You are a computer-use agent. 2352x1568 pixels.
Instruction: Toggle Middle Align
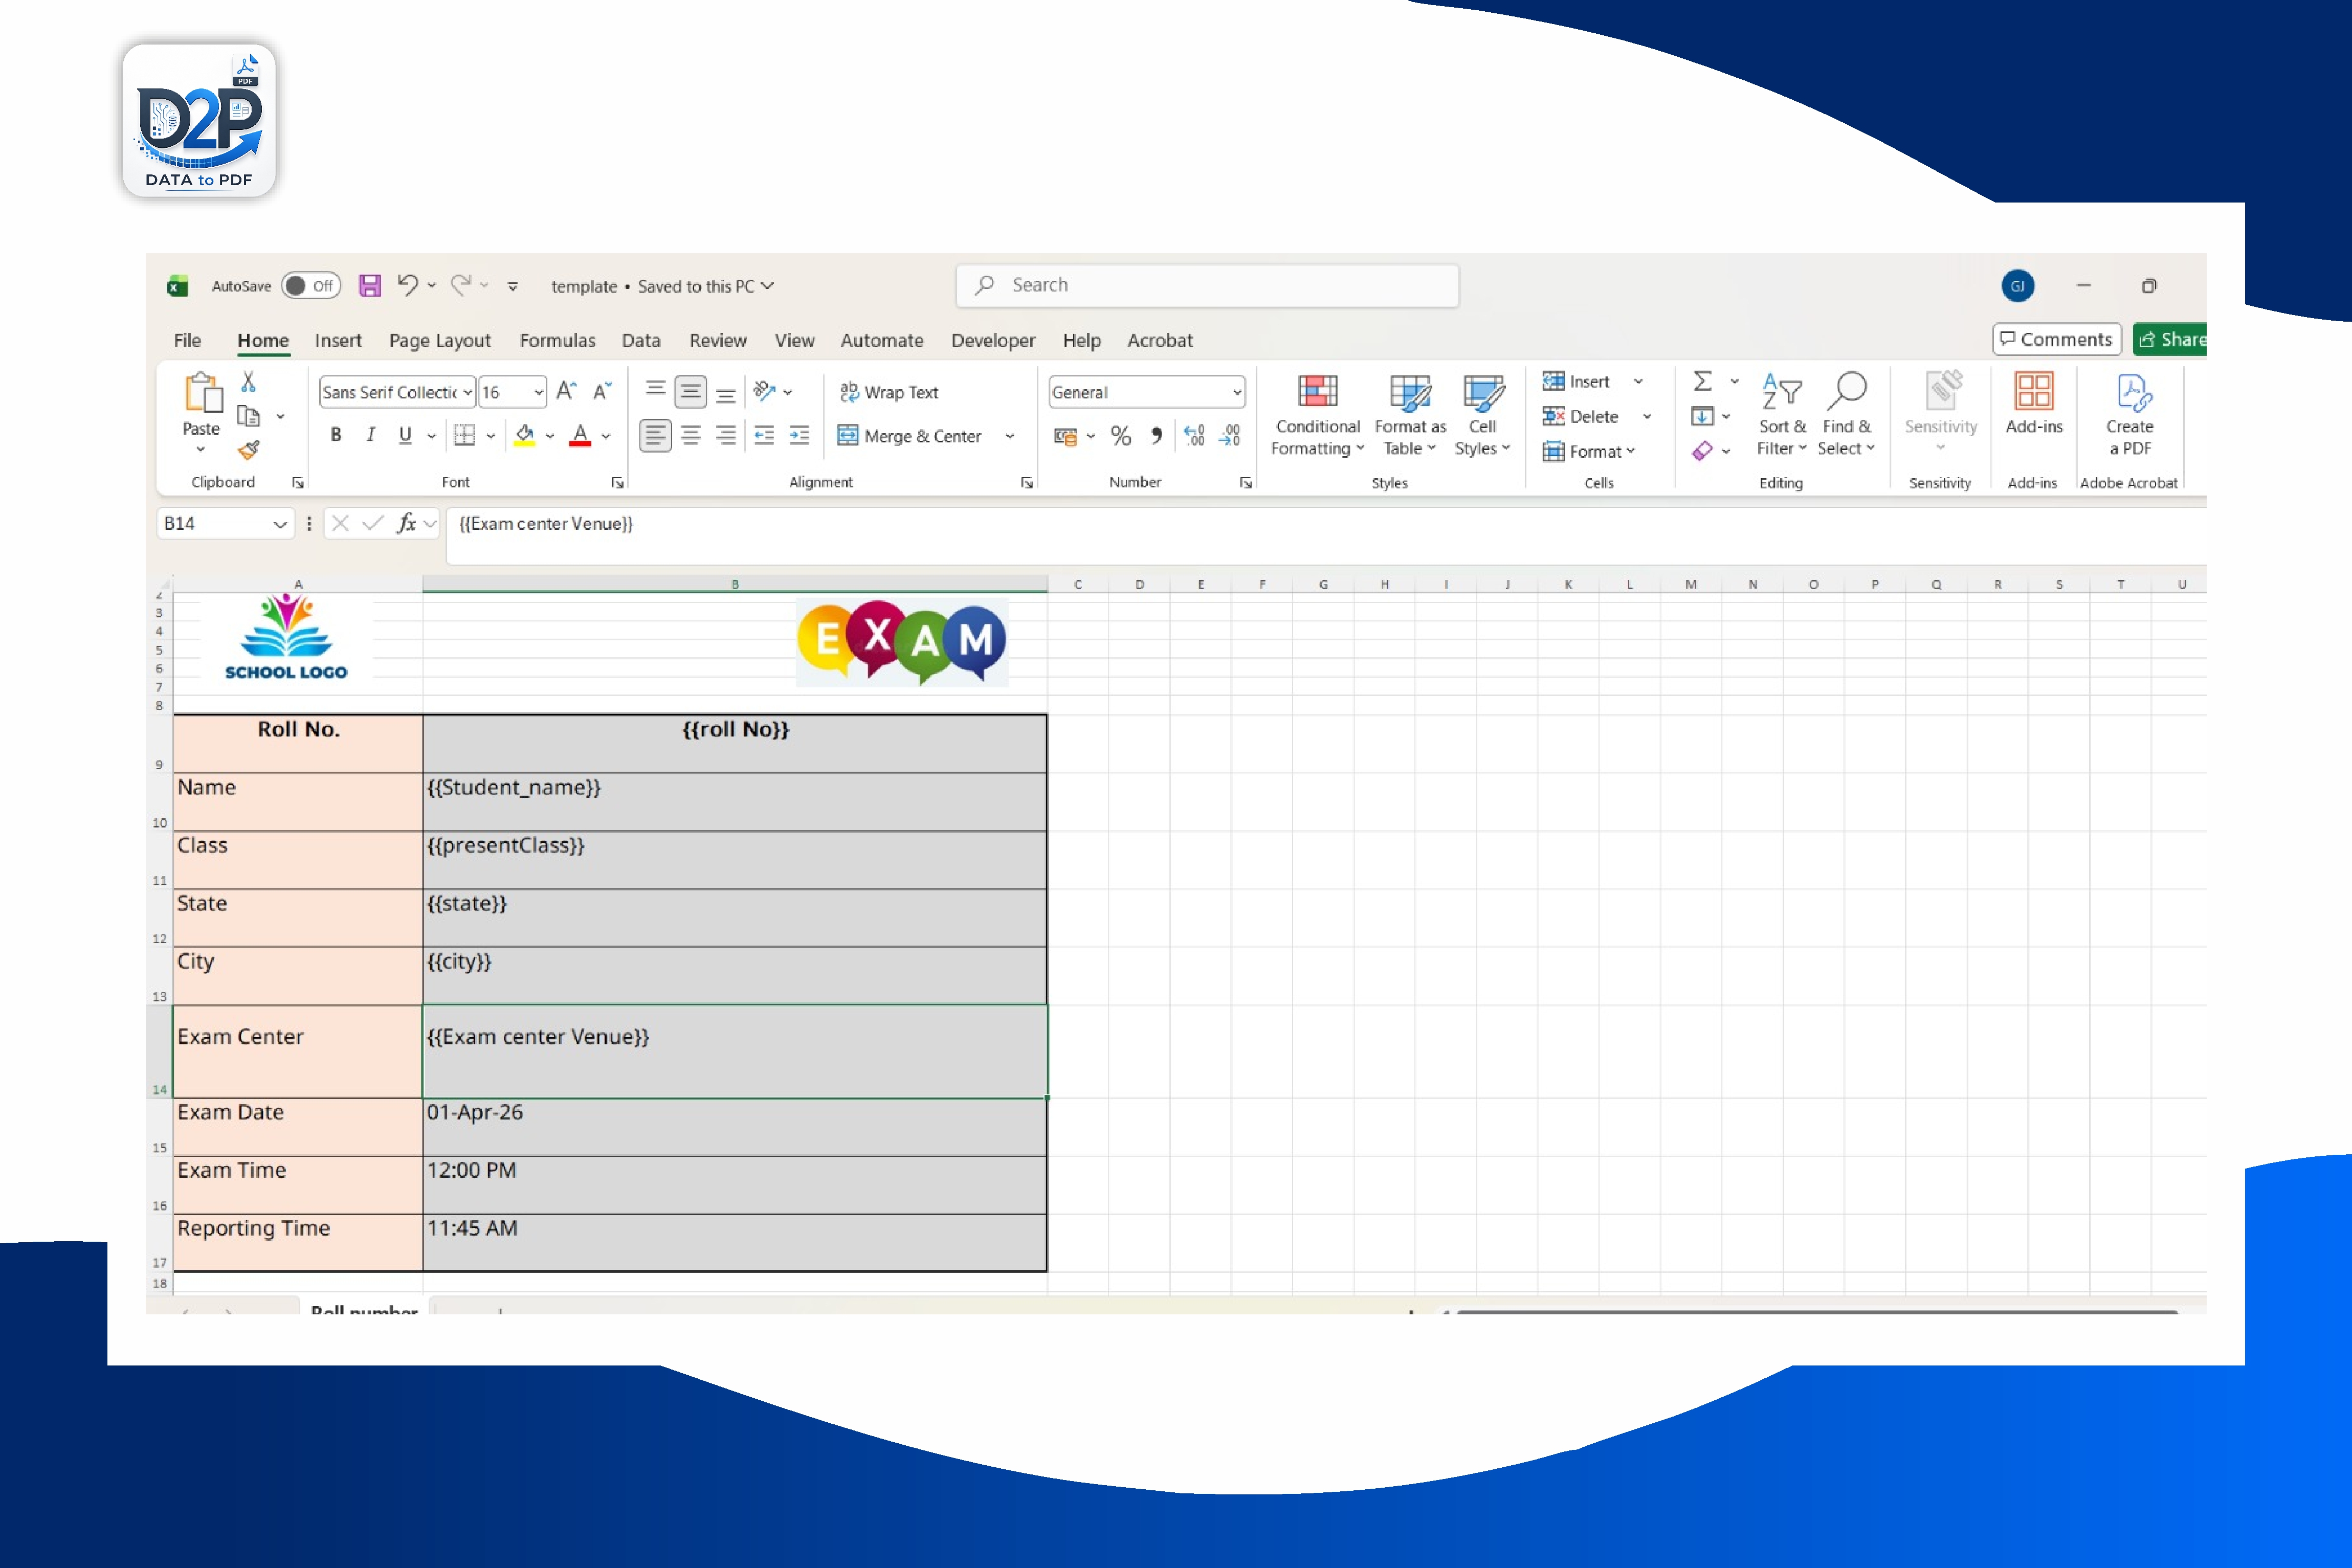[x=690, y=391]
